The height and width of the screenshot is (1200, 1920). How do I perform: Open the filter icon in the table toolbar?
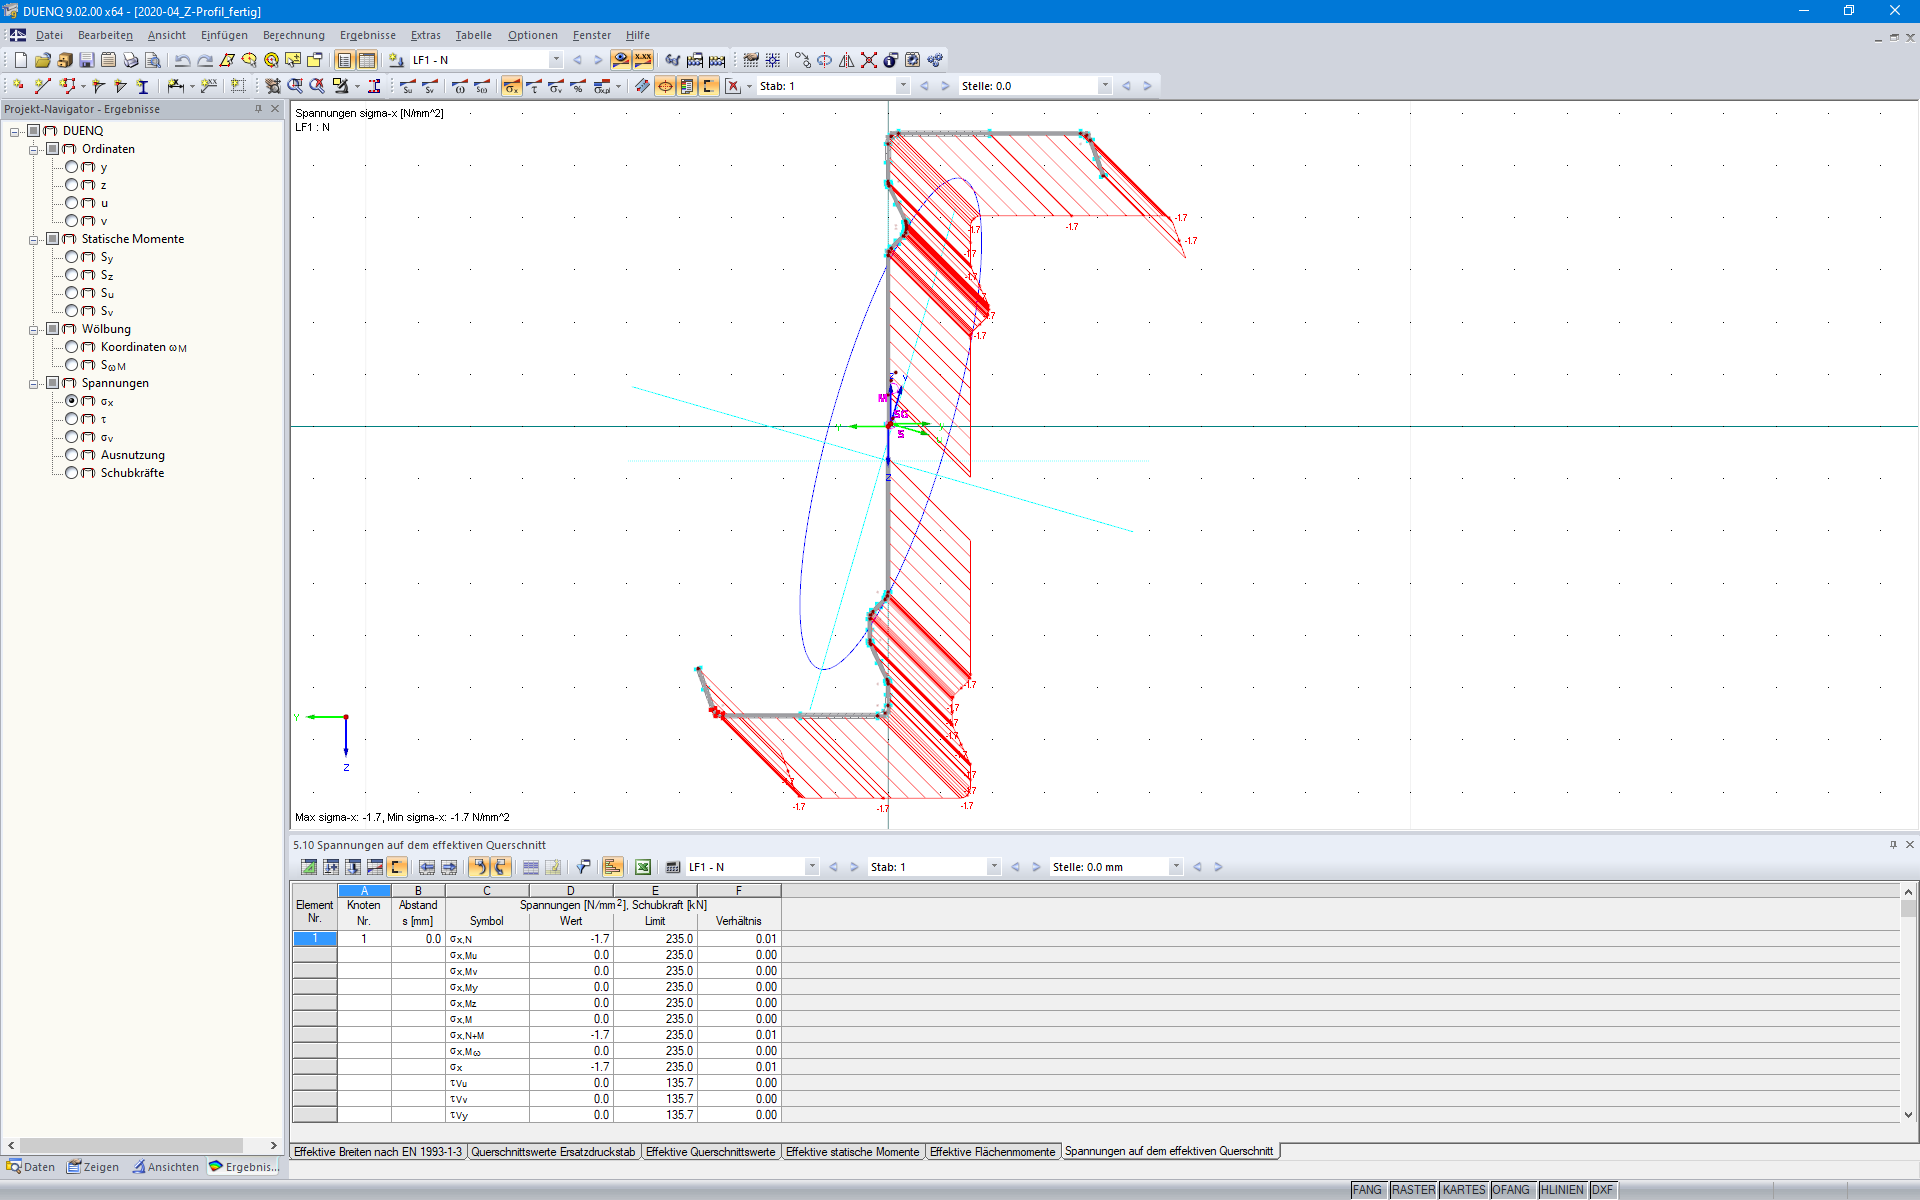point(583,867)
